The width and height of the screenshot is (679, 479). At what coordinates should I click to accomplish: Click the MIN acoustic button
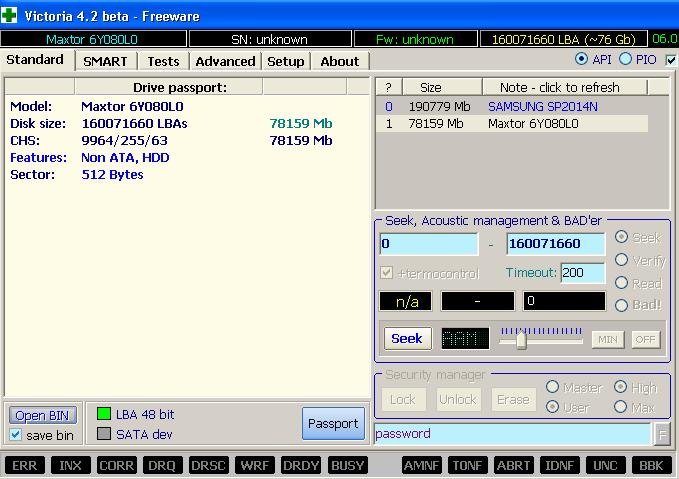tap(608, 339)
